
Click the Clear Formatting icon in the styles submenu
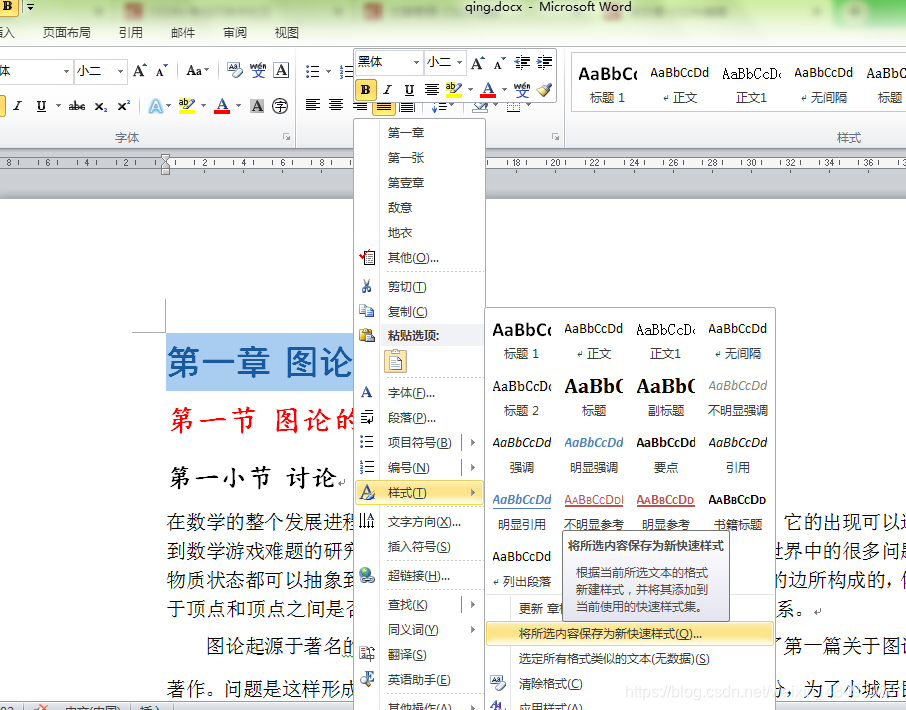[497, 683]
